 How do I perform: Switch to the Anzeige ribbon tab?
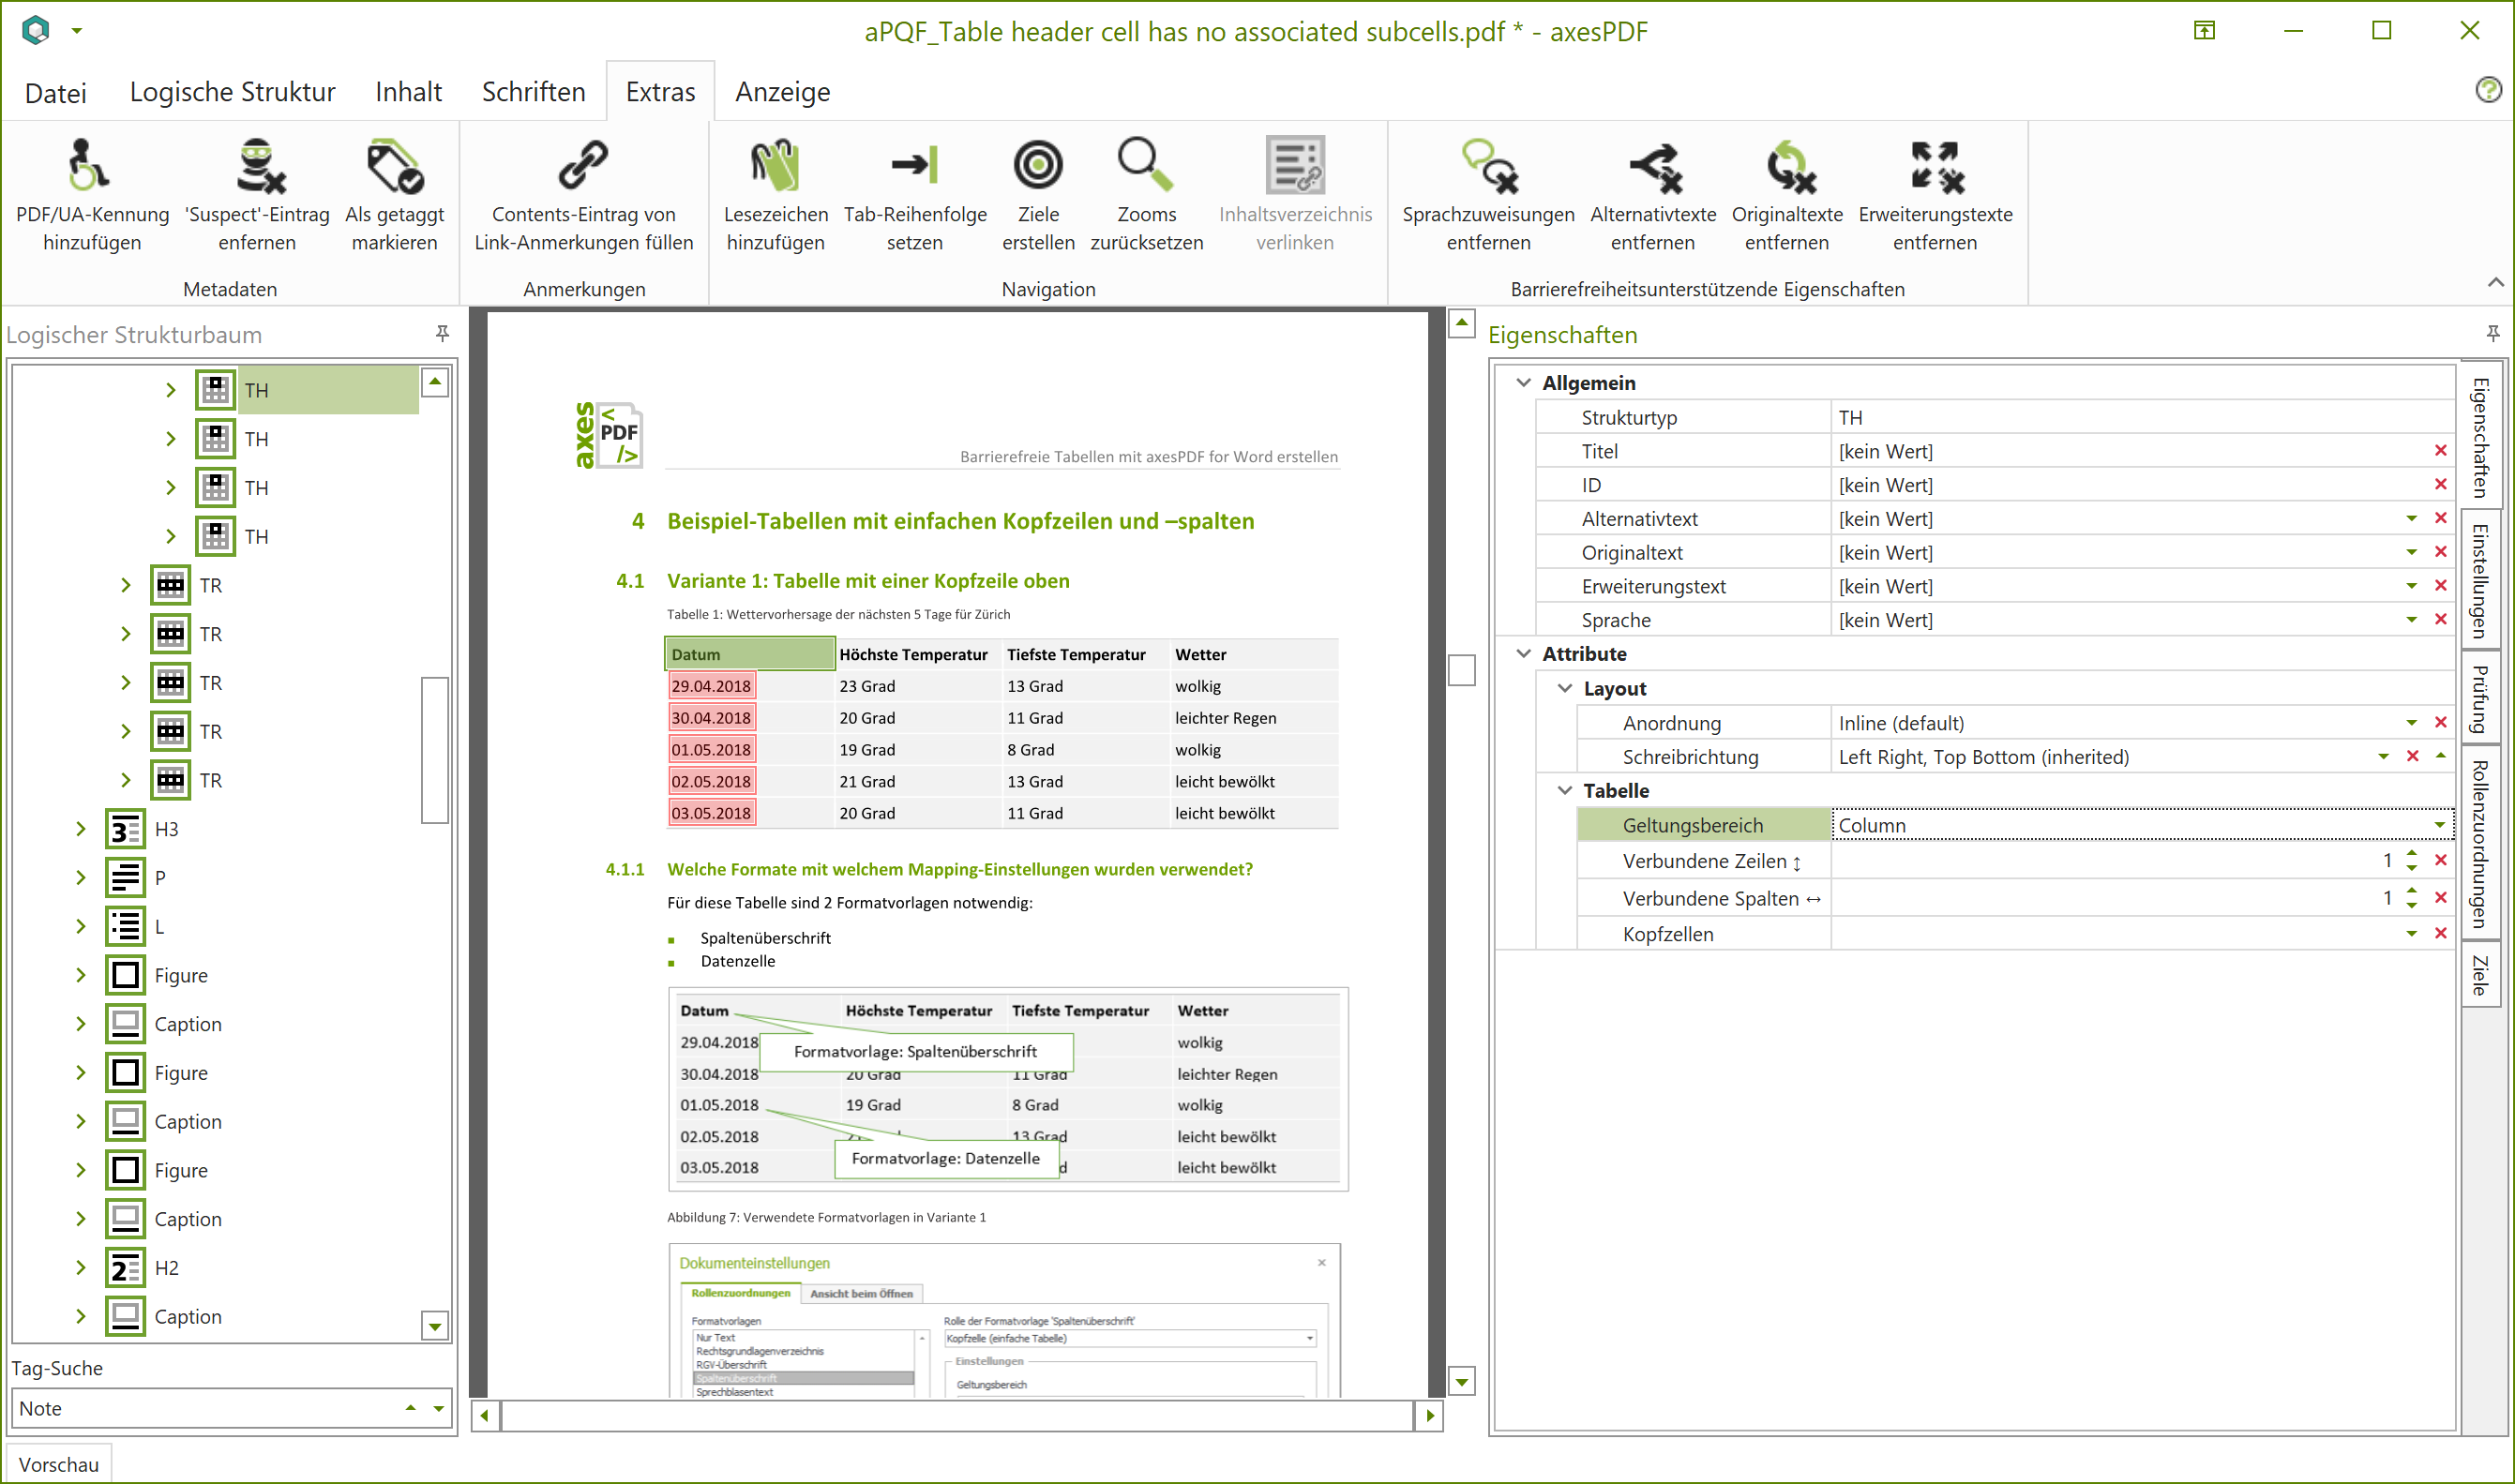(x=782, y=92)
